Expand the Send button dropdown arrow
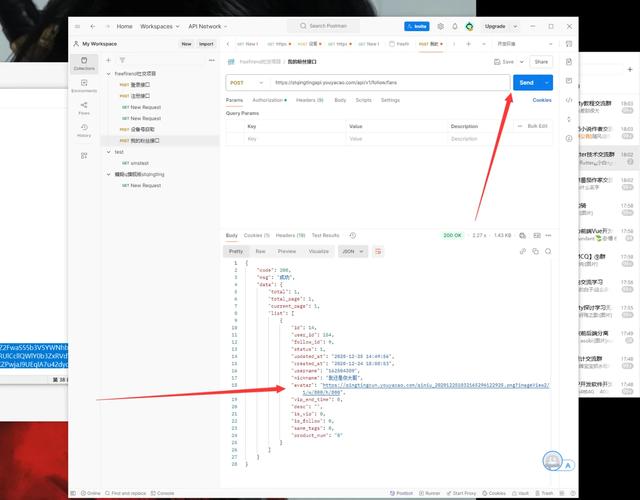The image size is (640, 500). point(547,83)
